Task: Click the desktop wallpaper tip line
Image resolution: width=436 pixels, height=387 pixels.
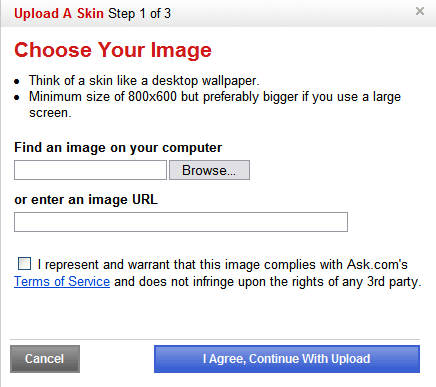Action: (144, 81)
